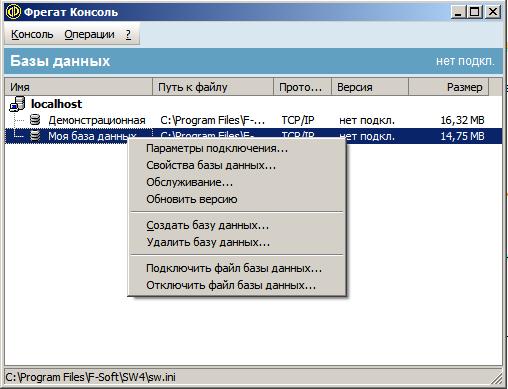Click status bar path C:\Program Files\F-Soft\SW4\sw.ini
Viewport: 508px width, 389px height.
[x=90, y=377]
